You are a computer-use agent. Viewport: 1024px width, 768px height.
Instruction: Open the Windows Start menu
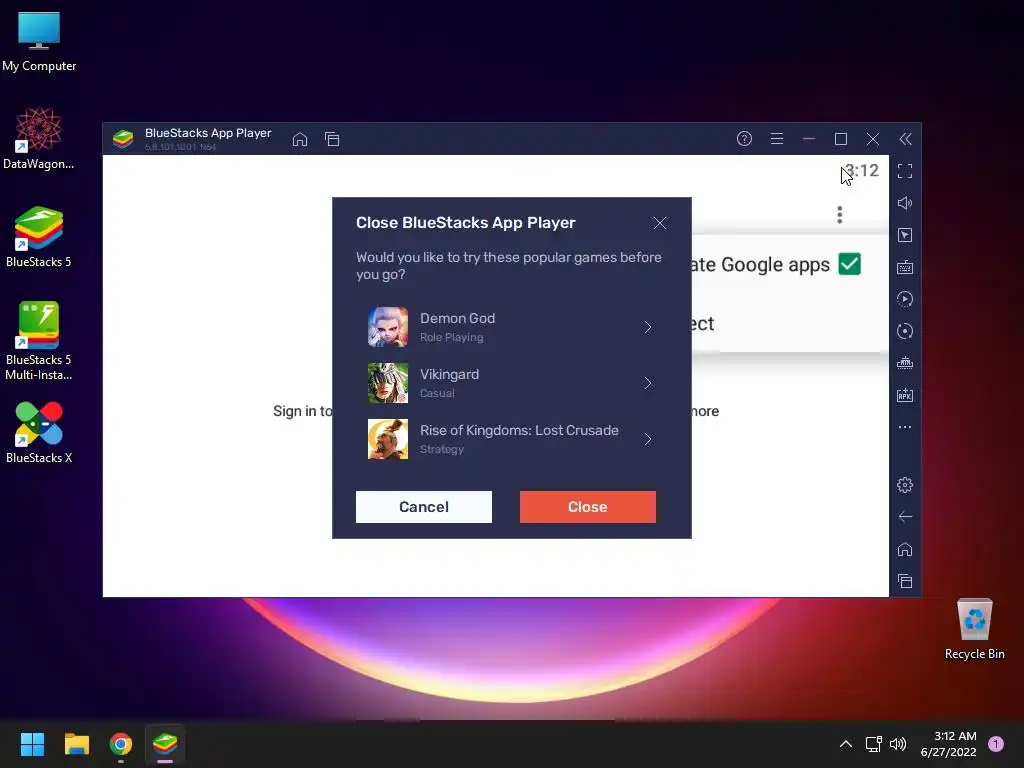[32, 744]
